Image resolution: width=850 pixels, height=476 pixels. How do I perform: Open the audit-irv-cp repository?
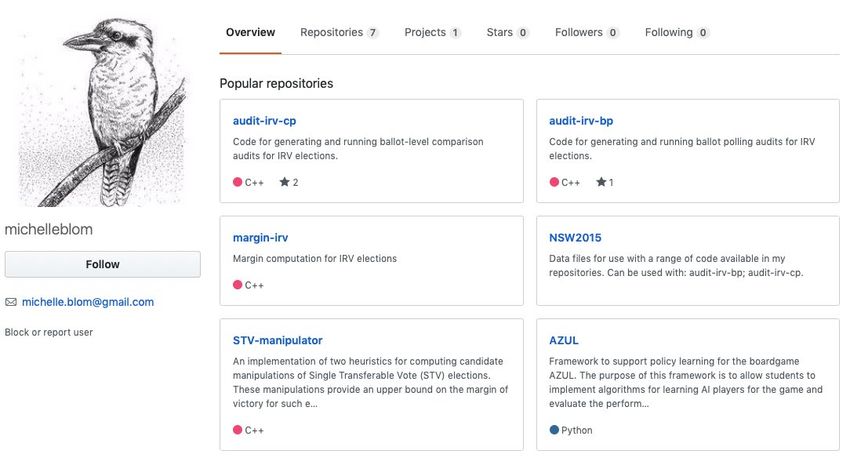[x=265, y=121]
